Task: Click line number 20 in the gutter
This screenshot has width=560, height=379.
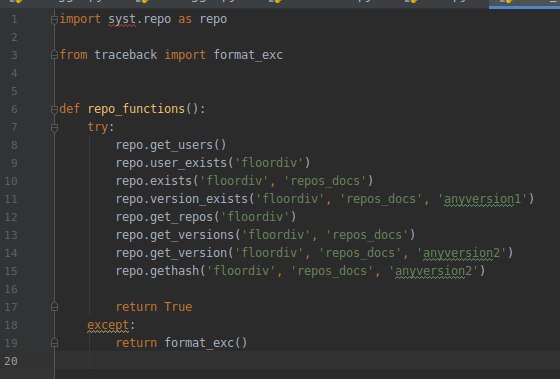Action: point(11,361)
